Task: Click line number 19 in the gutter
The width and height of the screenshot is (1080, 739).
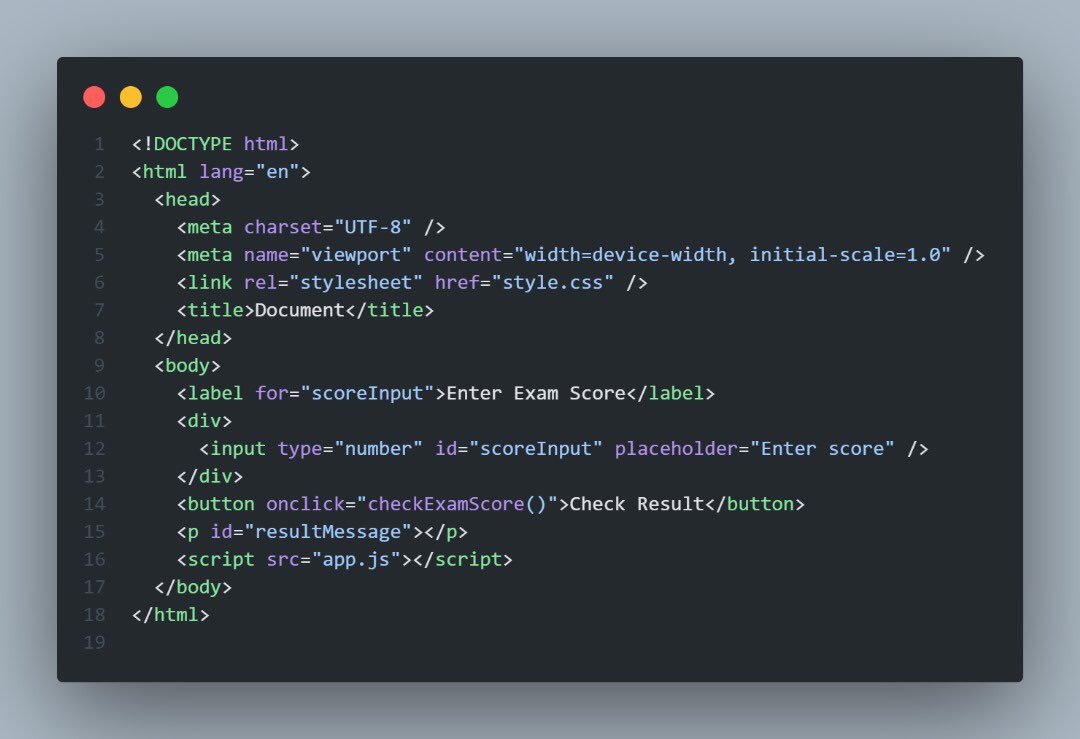Action: click(x=94, y=643)
